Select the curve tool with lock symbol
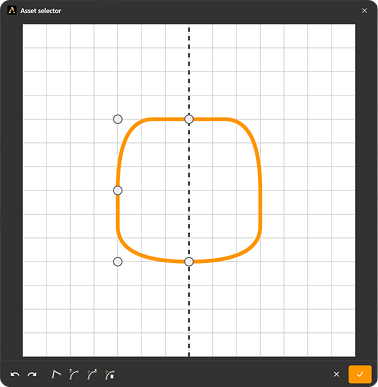The width and height of the screenshot is (378, 387). click(x=110, y=374)
